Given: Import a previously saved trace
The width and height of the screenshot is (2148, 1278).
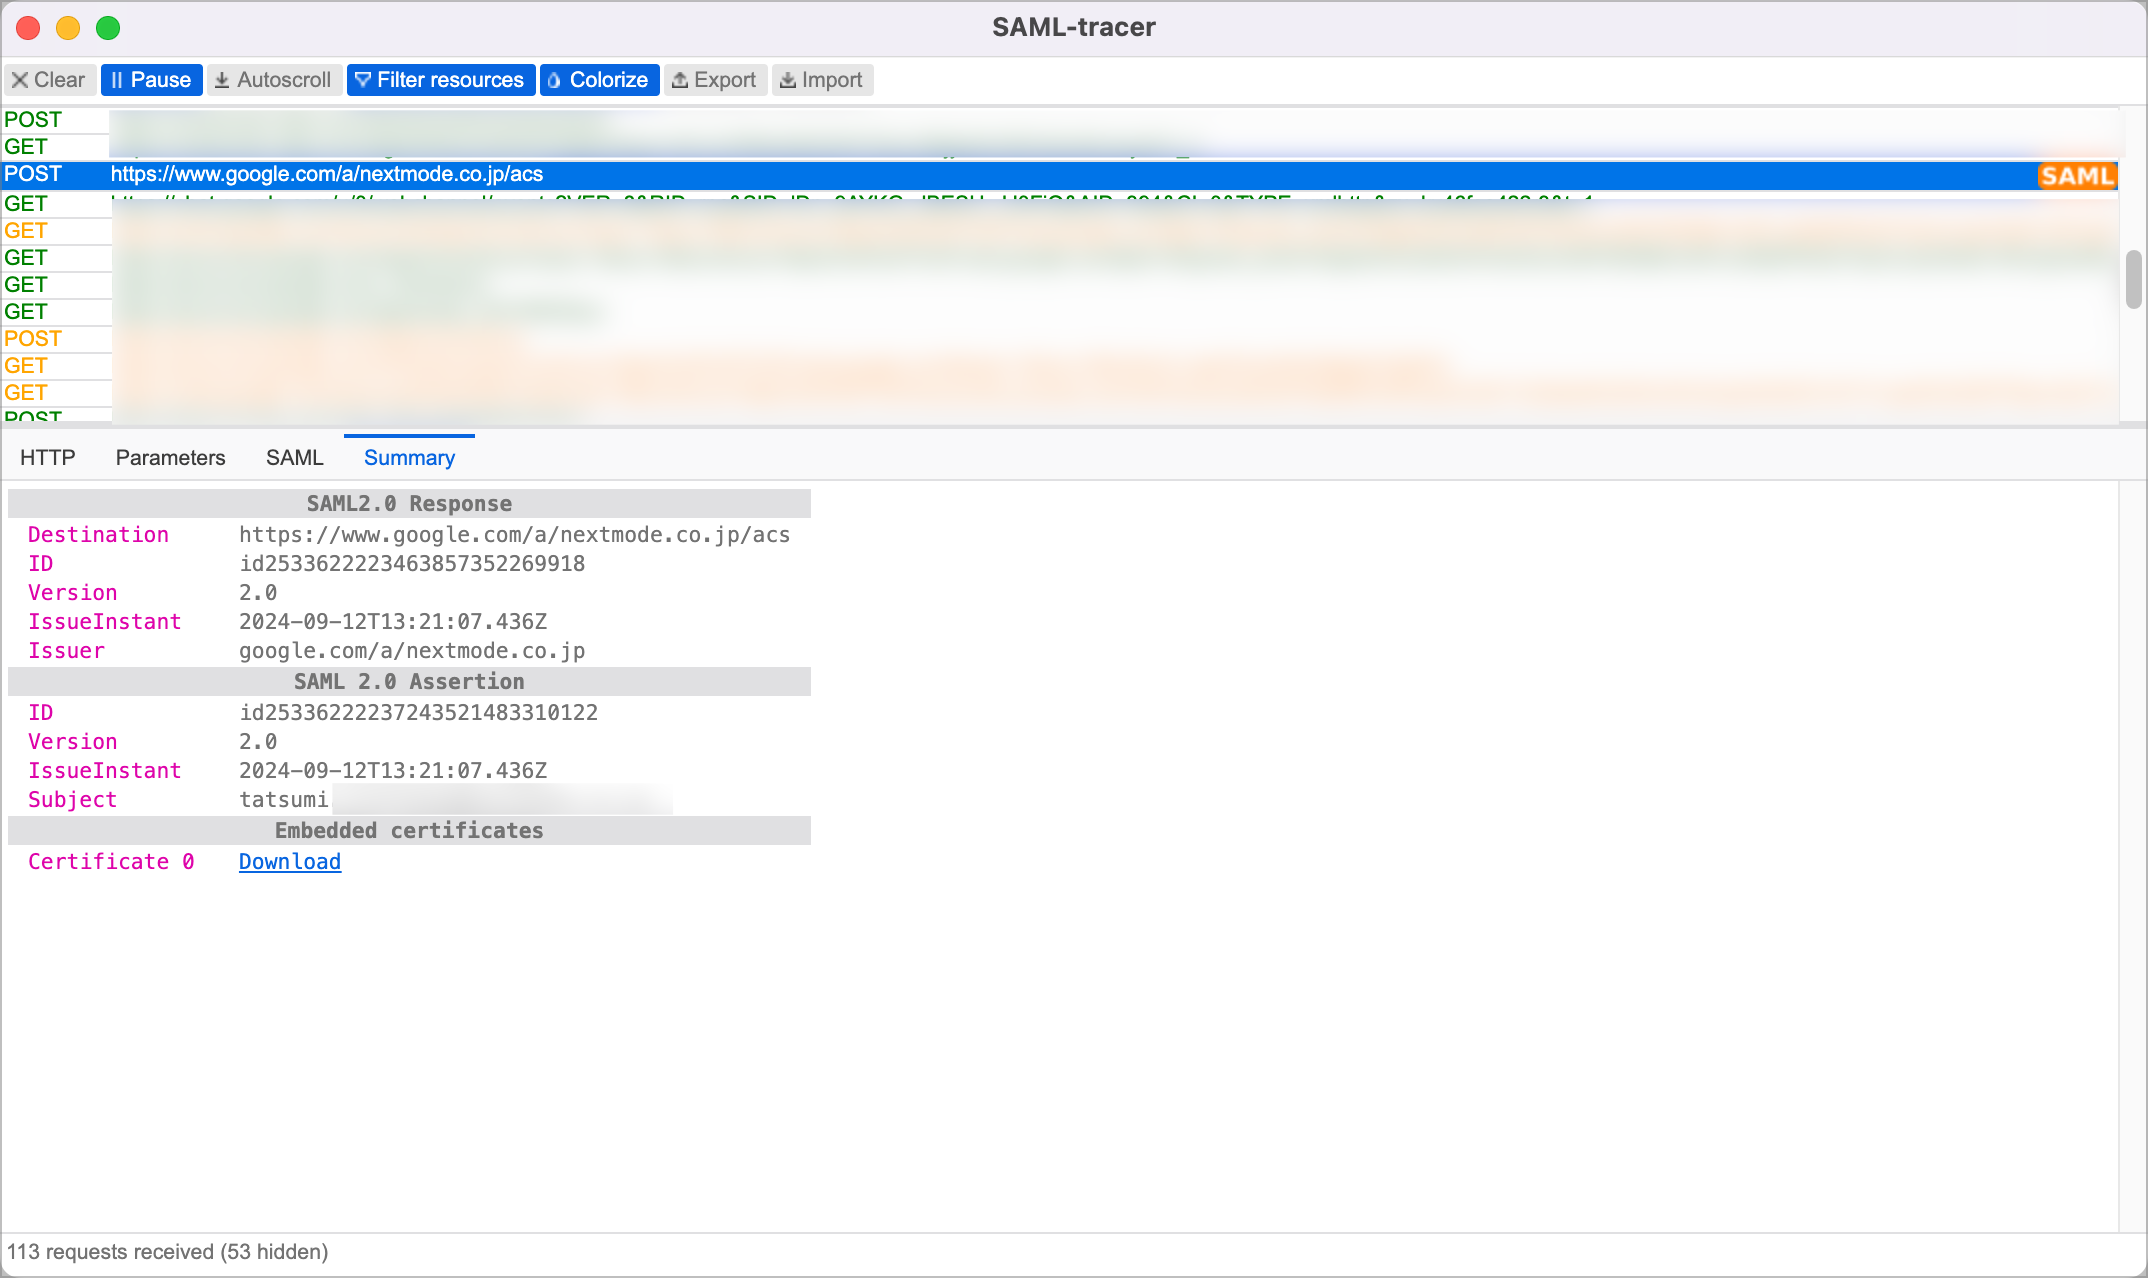Looking at the screenshot, I should [x=822, y=79].
